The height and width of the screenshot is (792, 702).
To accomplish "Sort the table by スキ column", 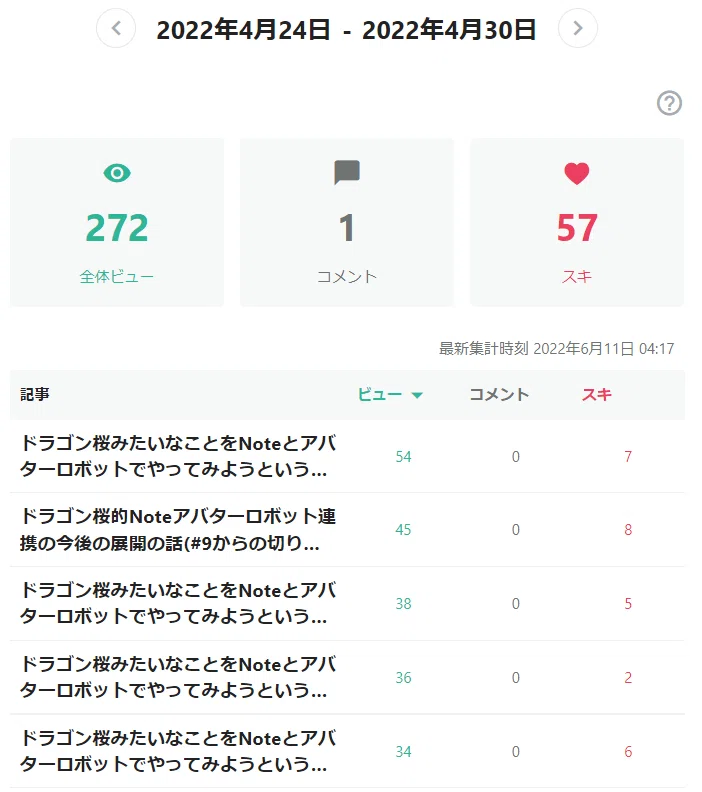I will point(596,394).
